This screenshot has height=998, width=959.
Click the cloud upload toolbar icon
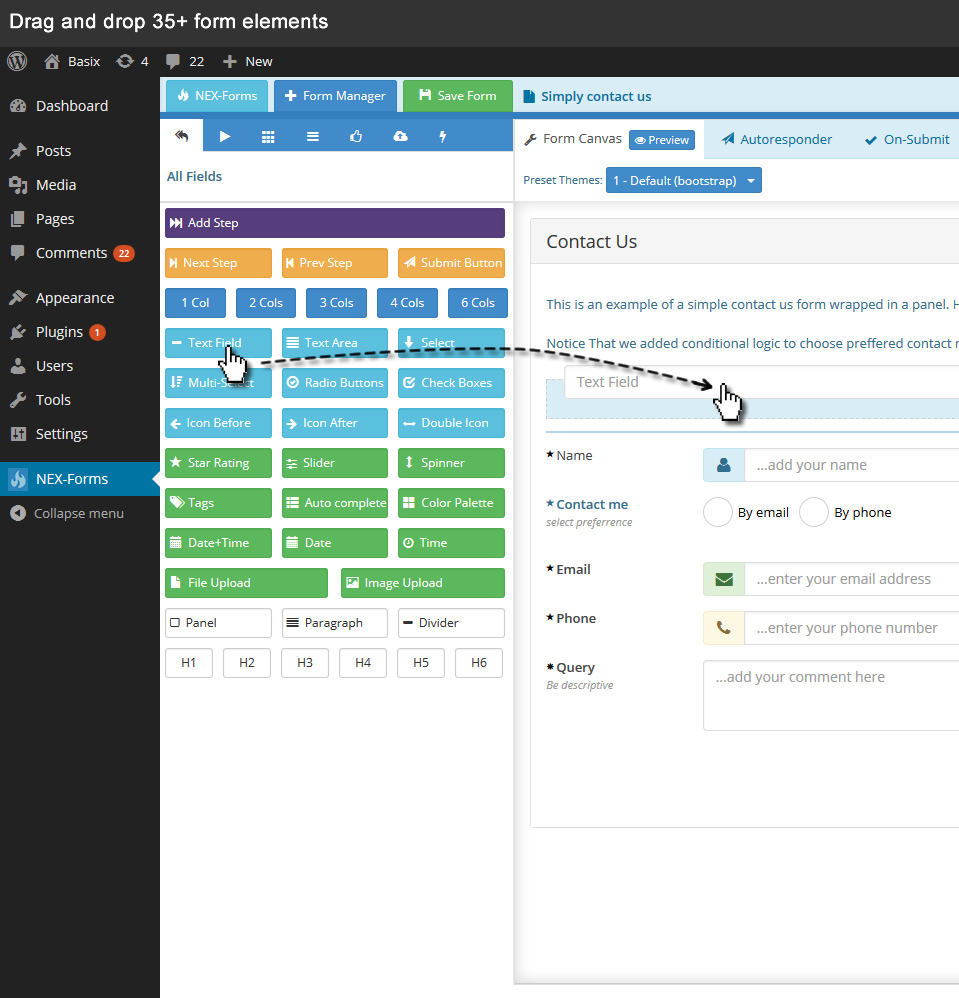point(400,136)
